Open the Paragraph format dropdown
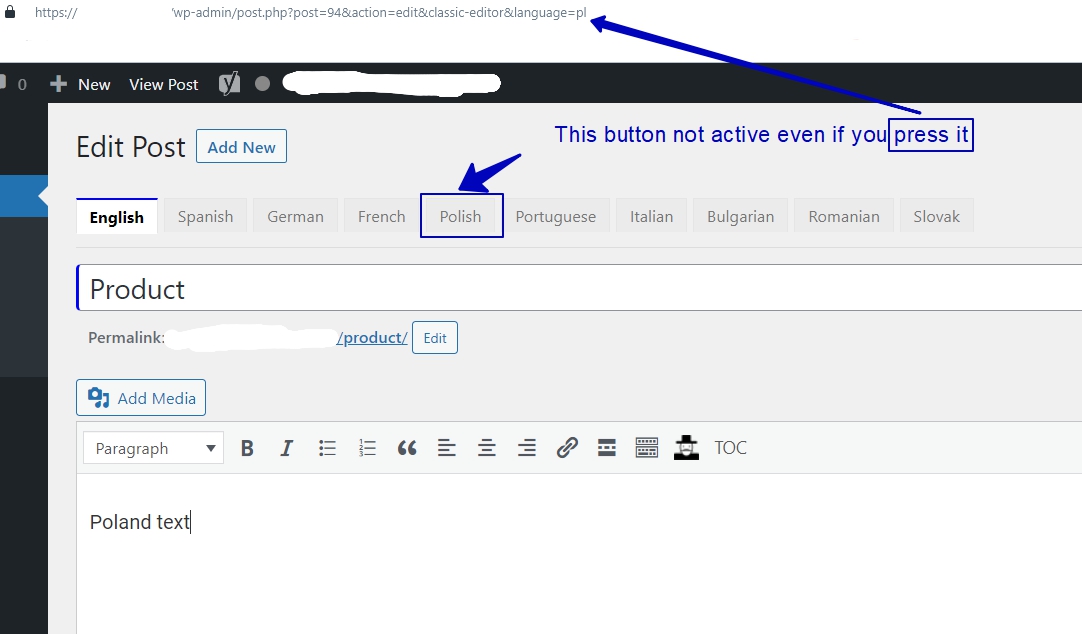The image size is (1082, 634). tap(154, 448)
